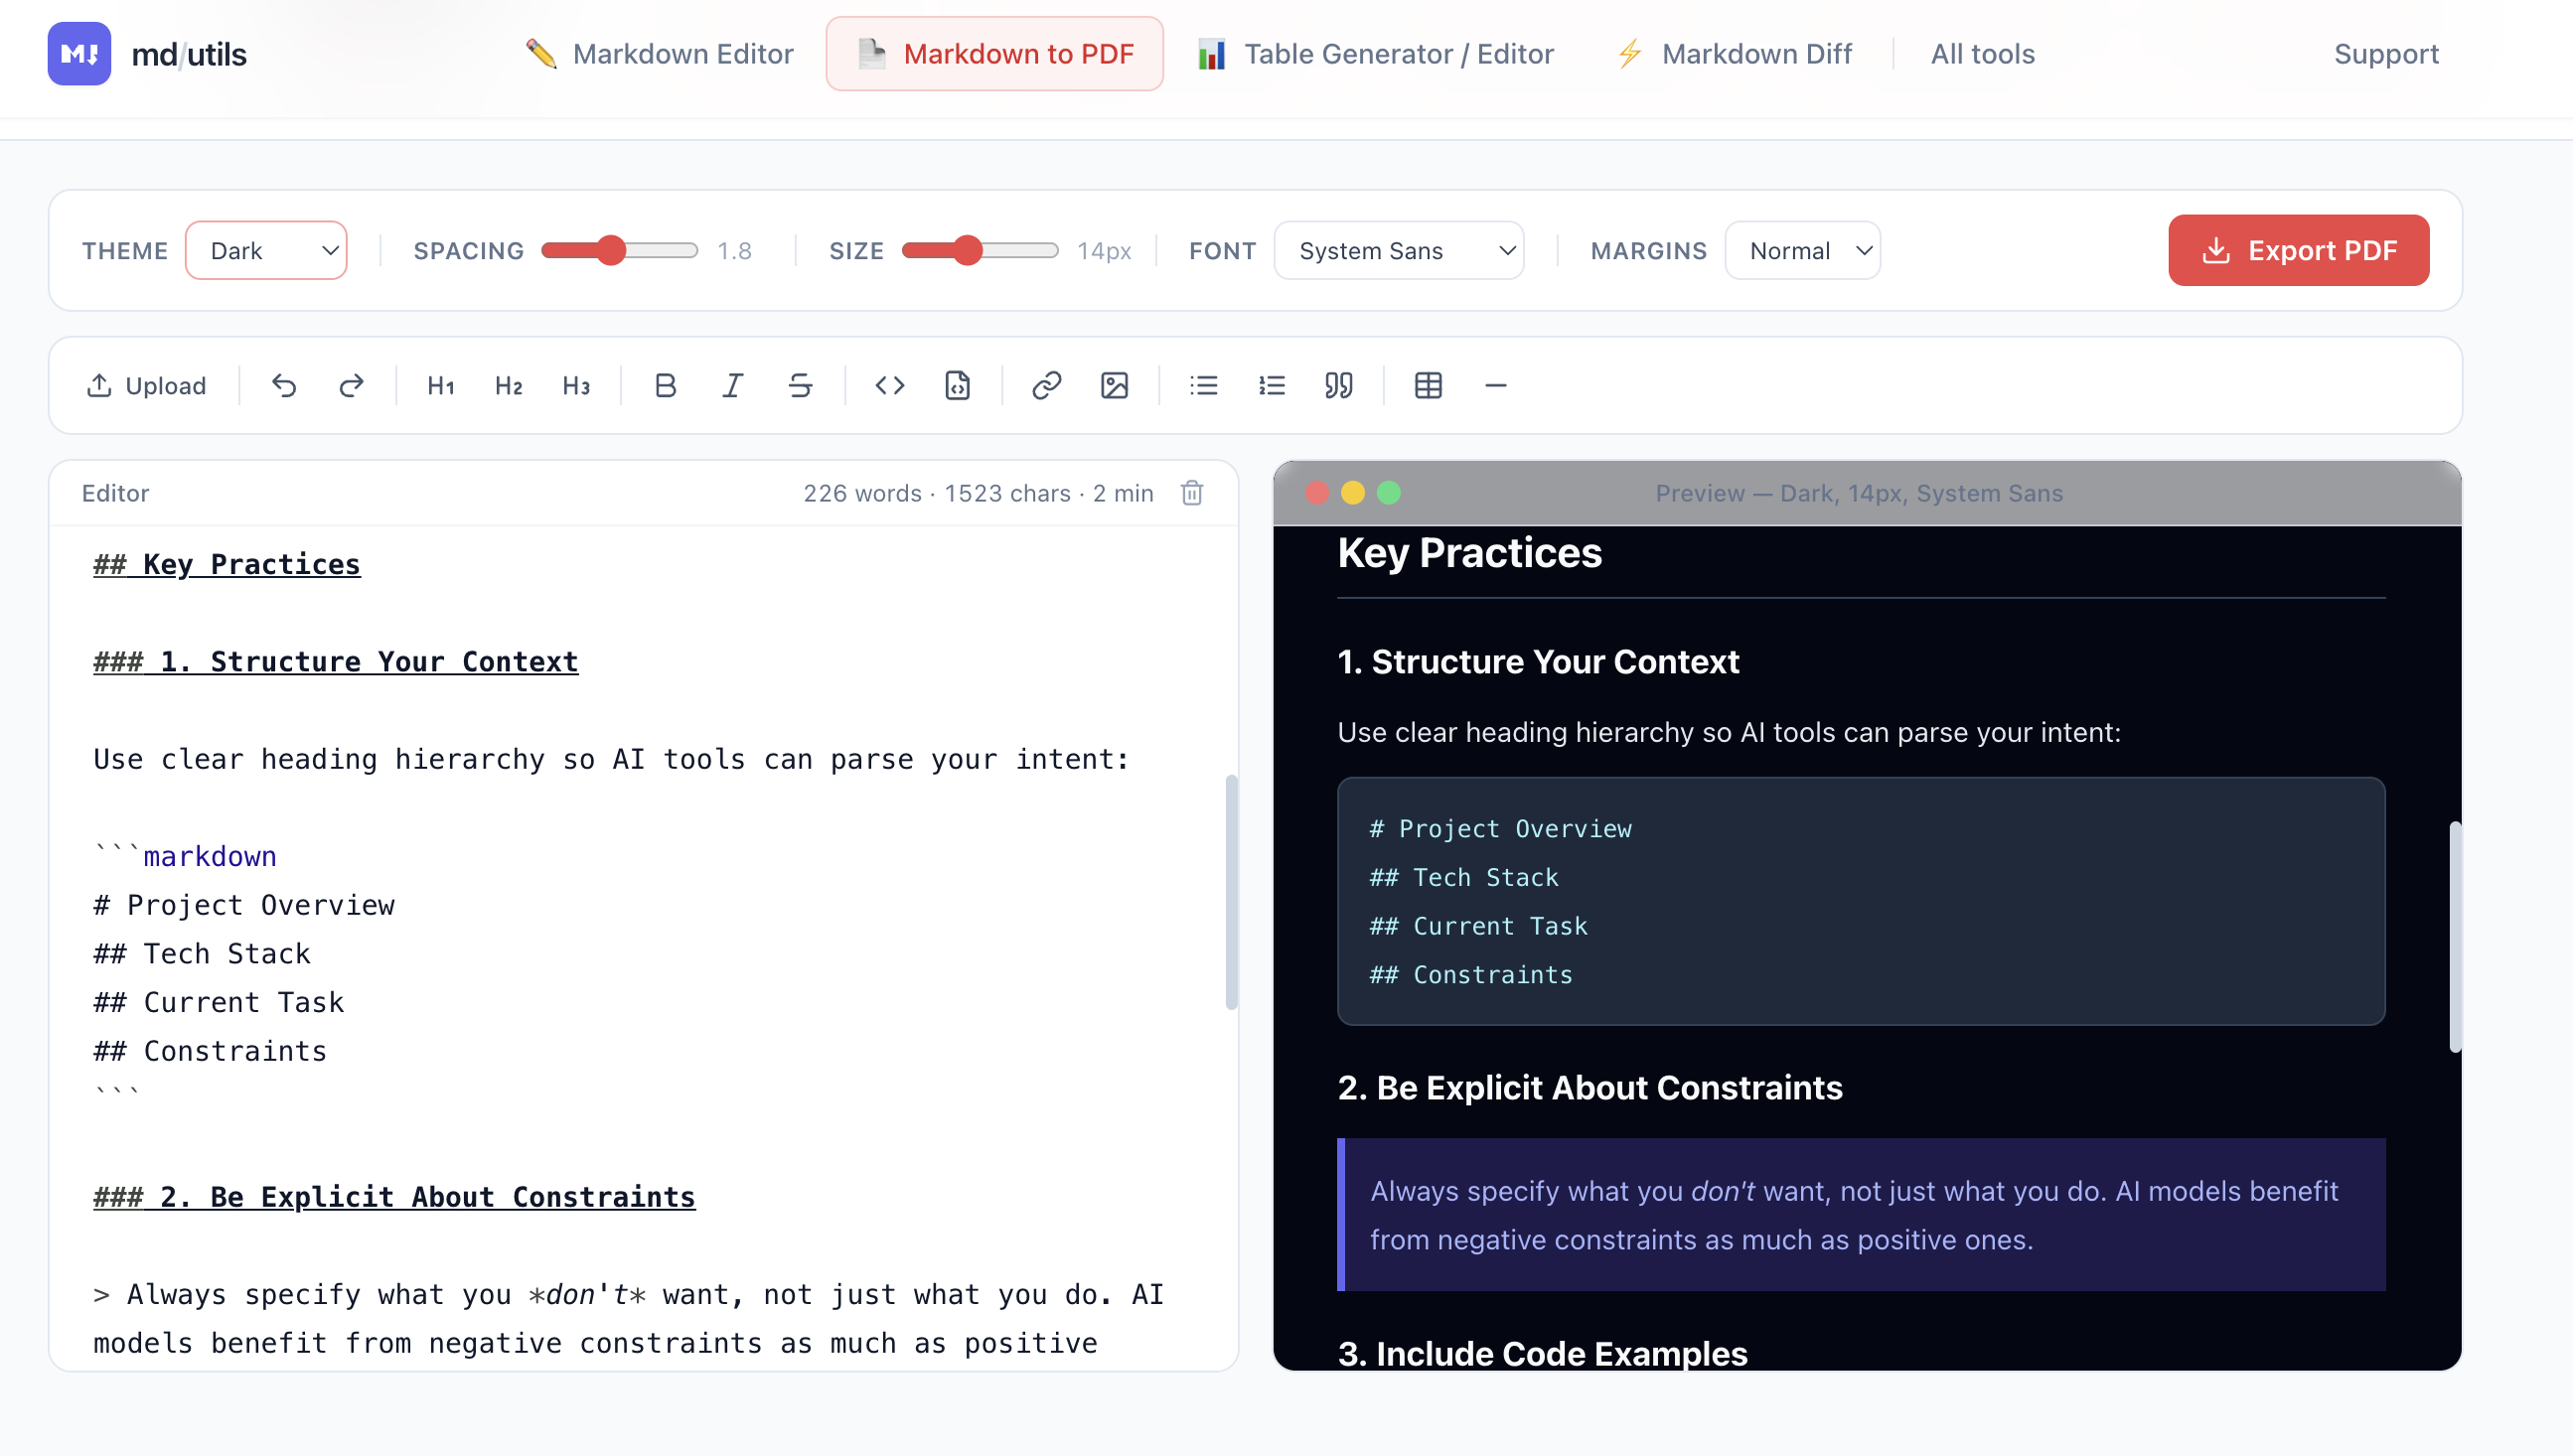Clear the editor with the trash icon
Screen dimensions: 2573x1456
(x=1192, y=493)
